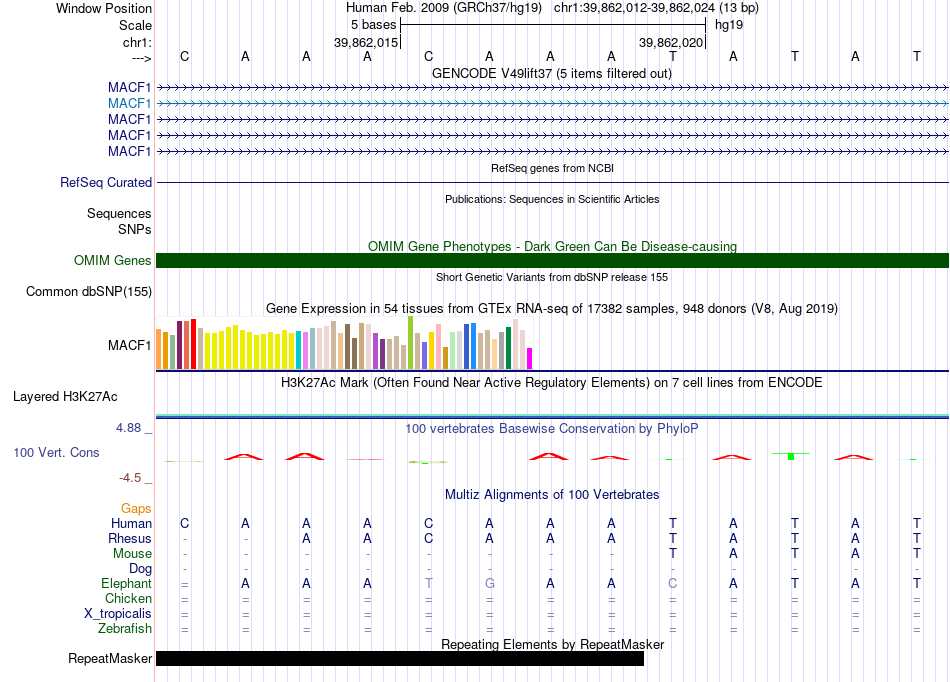Click the orange Gaps label
950x682 pixels.
pyautogui.click(x=136, y=509)
